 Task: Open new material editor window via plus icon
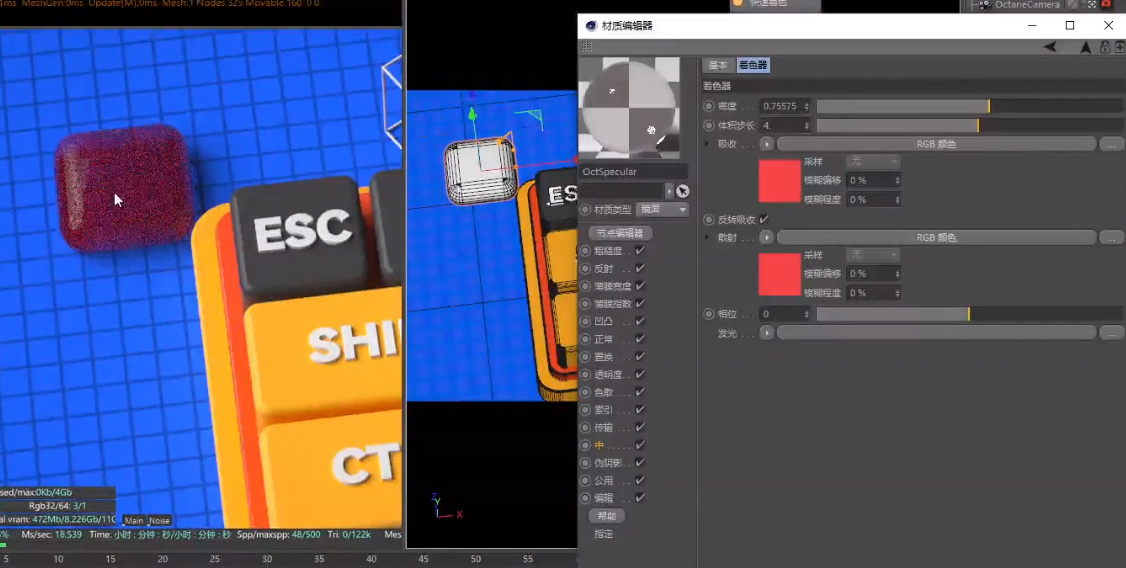[x=1120, y=47]
